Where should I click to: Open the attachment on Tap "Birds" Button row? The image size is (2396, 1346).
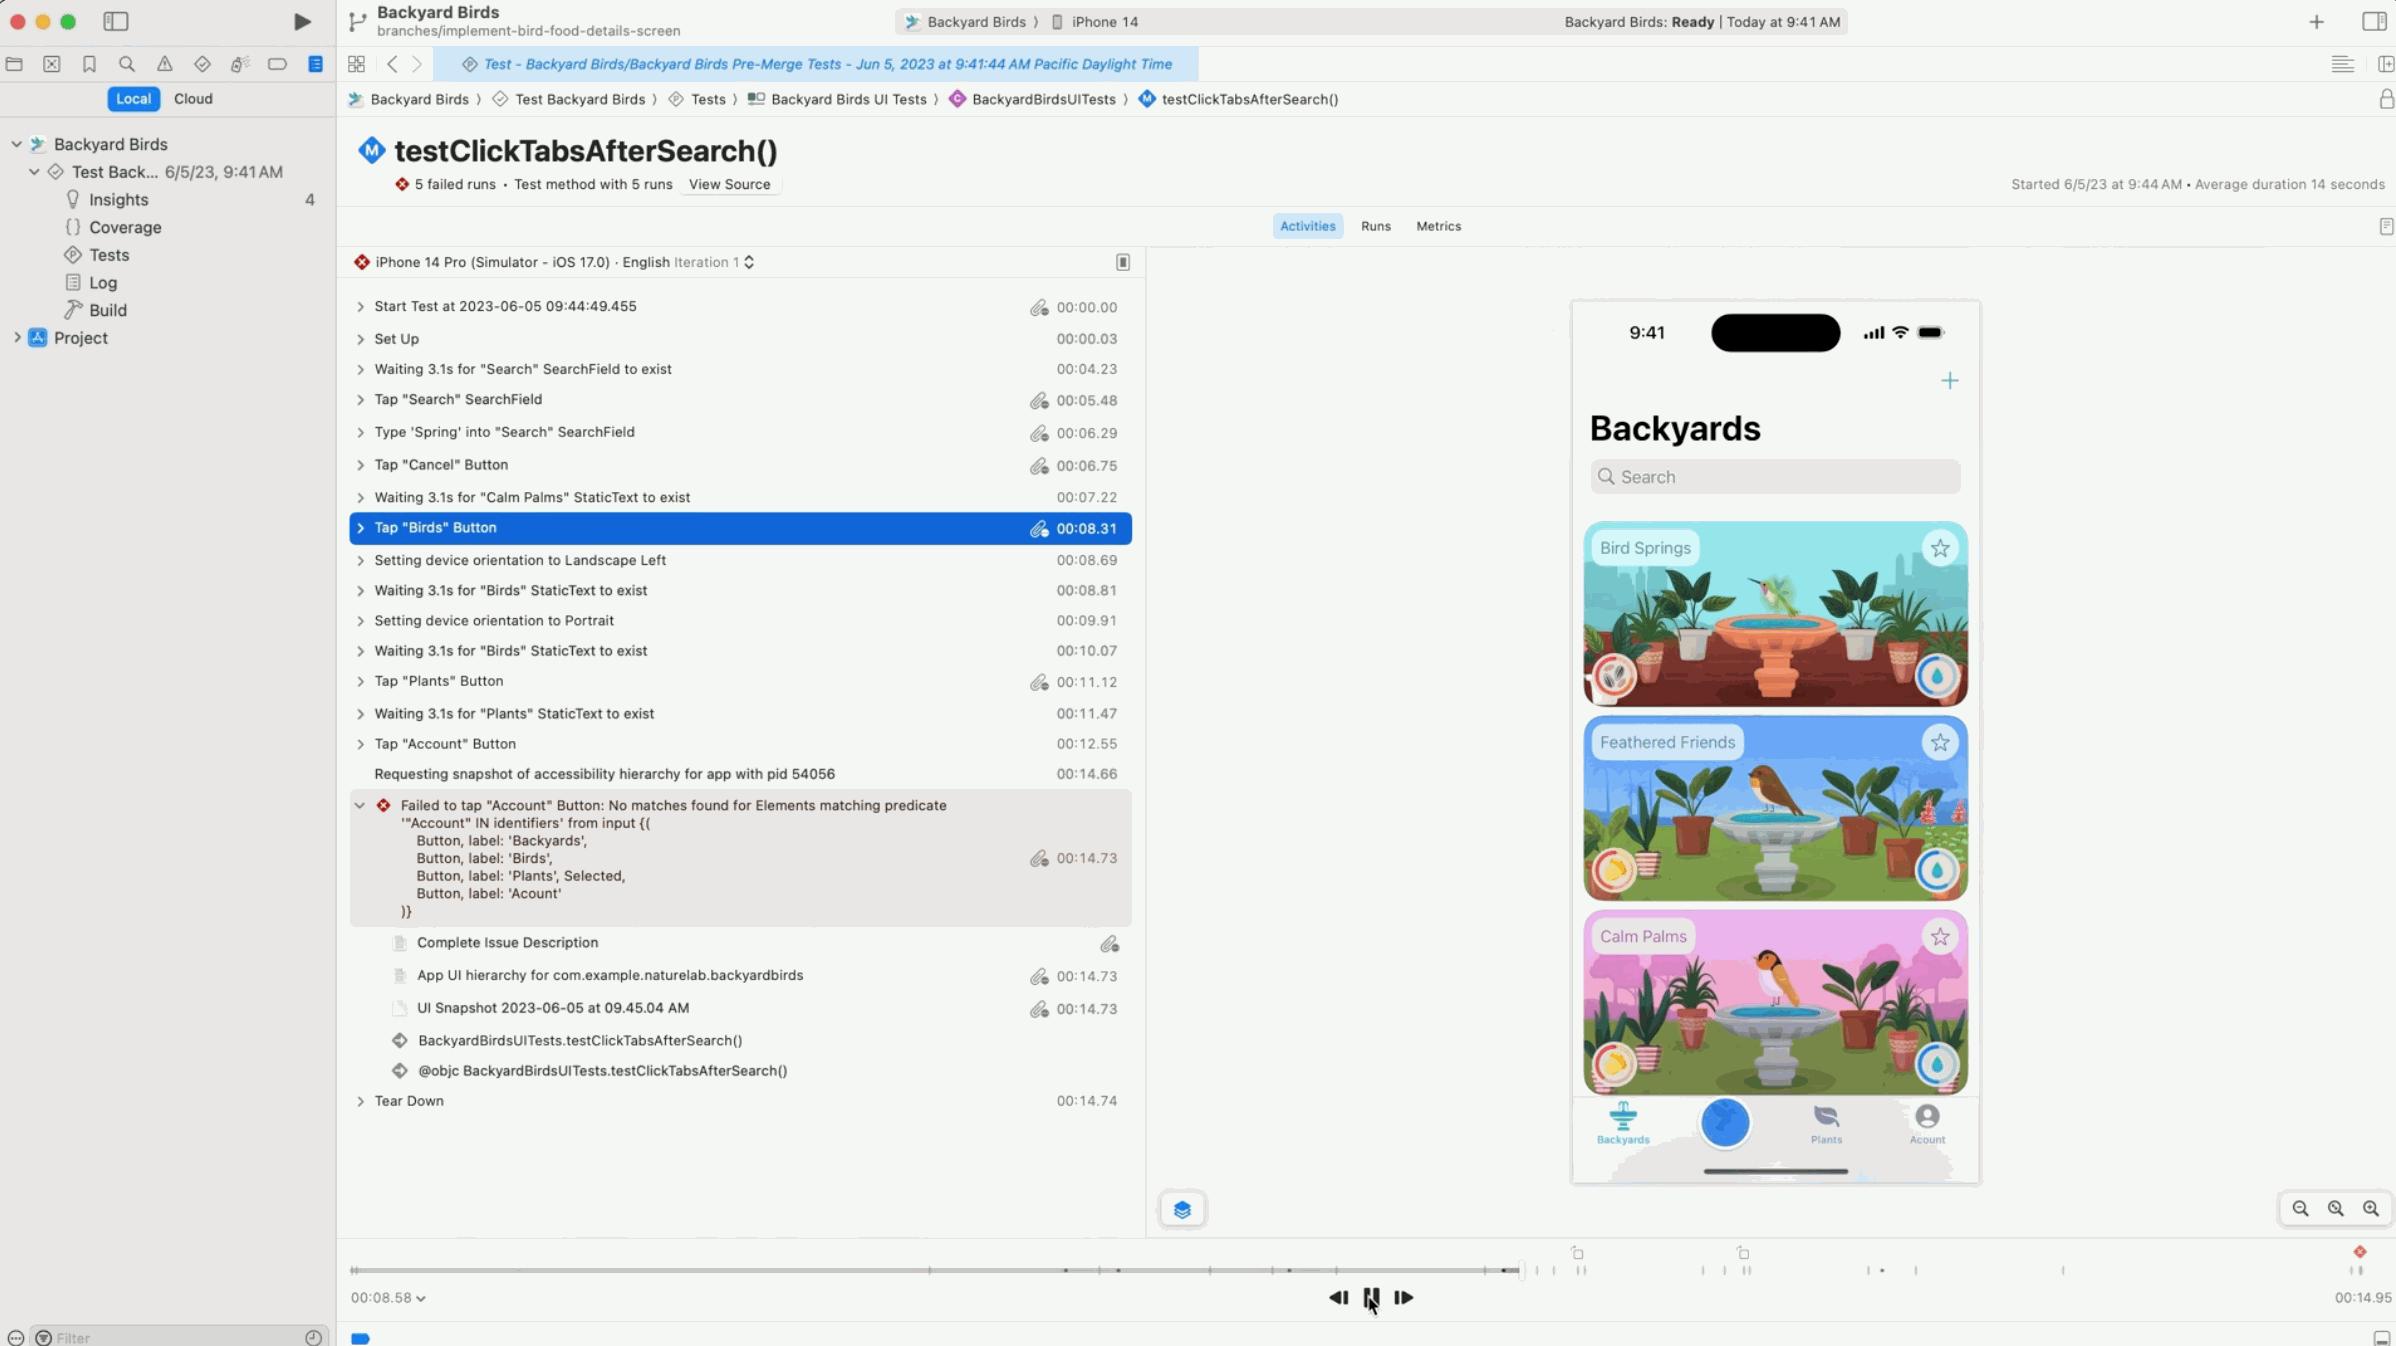1040,529
